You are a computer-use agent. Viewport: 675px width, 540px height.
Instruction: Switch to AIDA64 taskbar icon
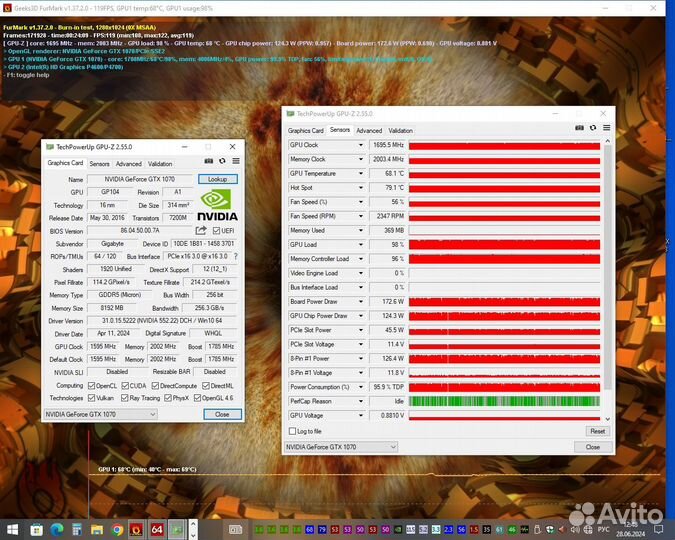click(x=157, y=529)
